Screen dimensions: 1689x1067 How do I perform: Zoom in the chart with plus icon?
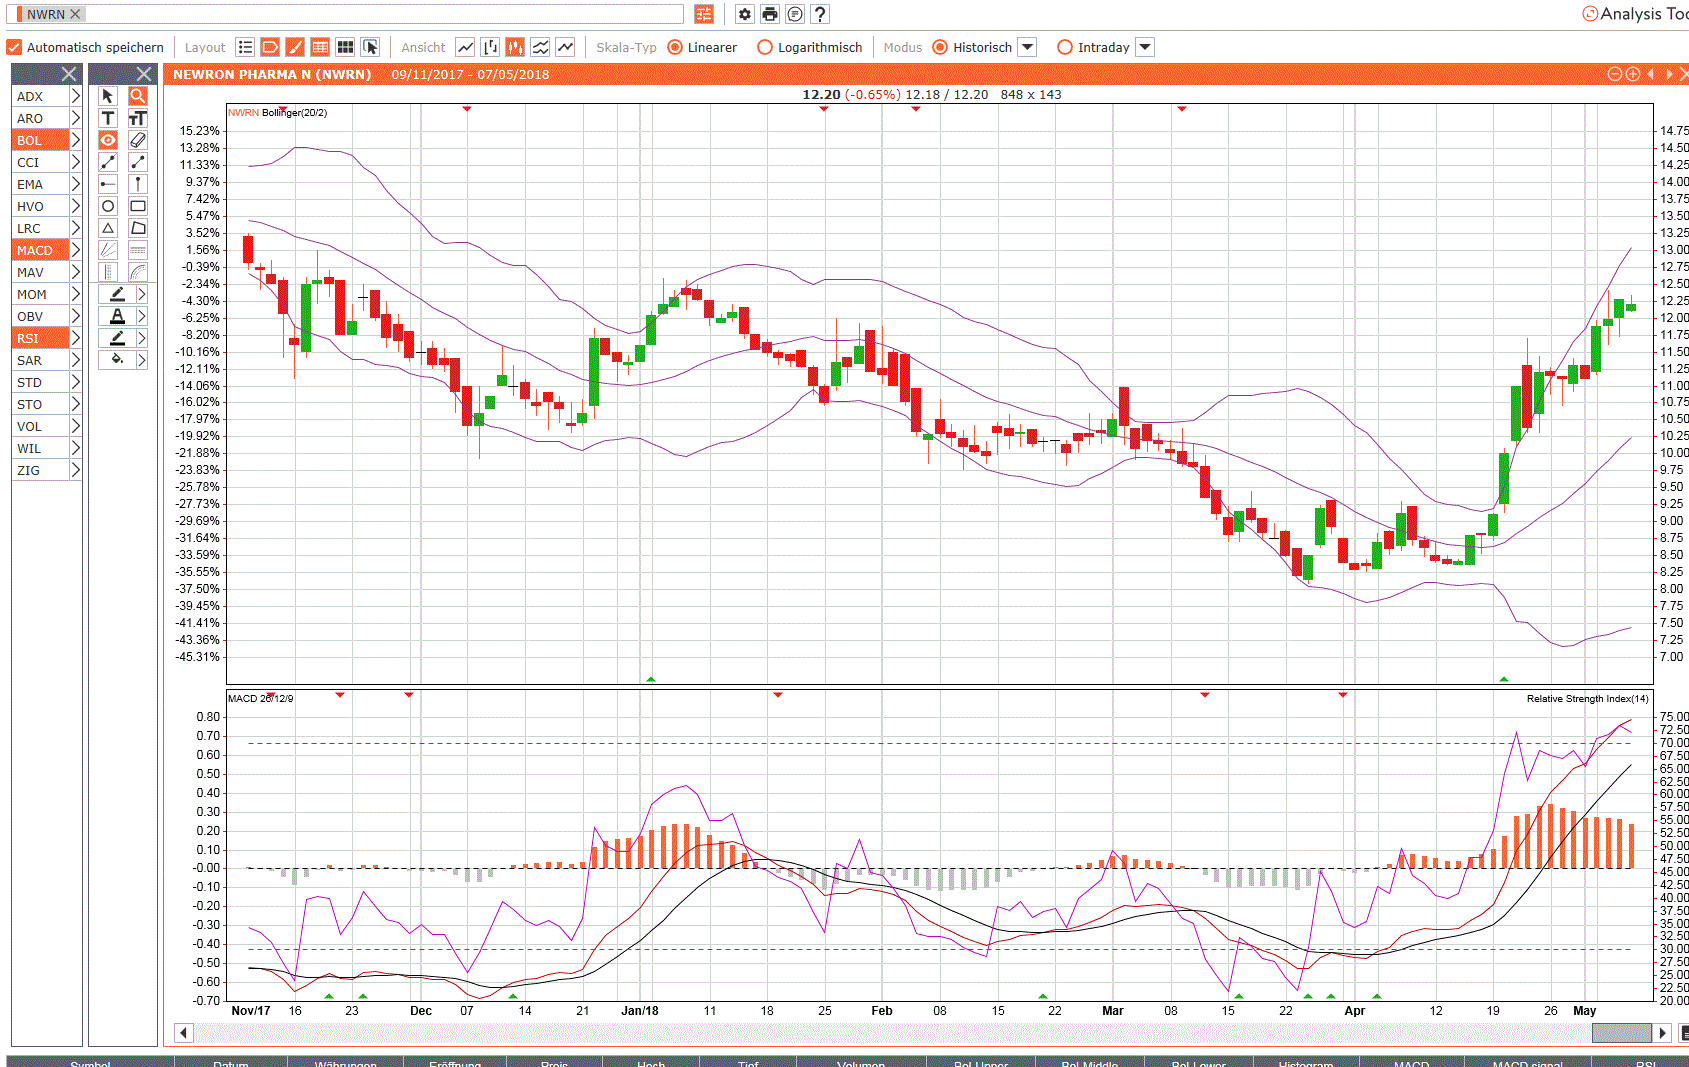[x=1632, y=74]
